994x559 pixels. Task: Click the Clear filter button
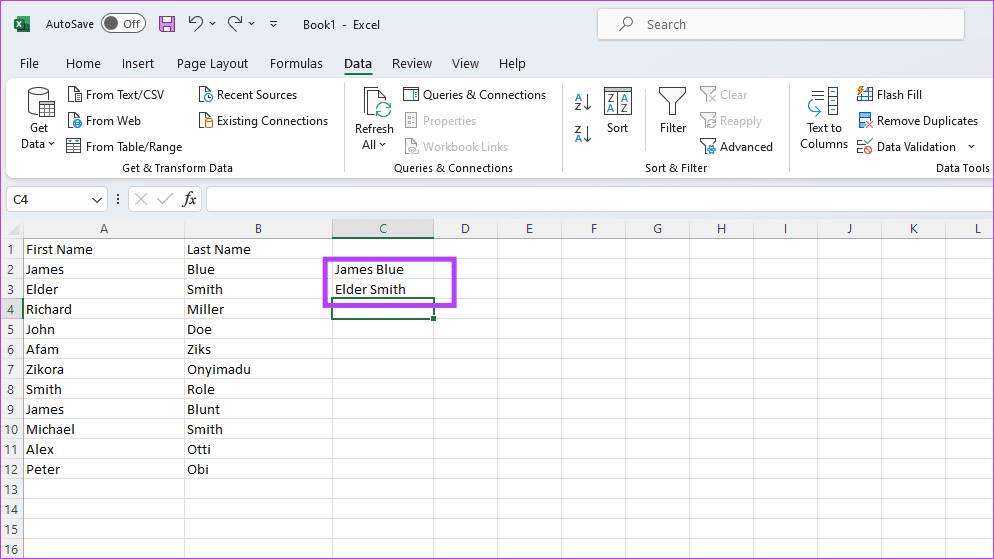tap(724, 94)
